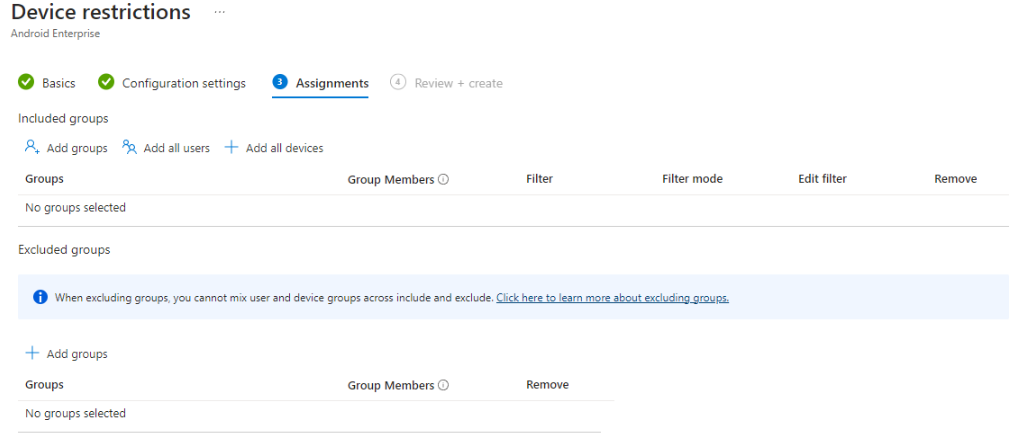Click the Edit filter column header

click(x=822, y=179)
